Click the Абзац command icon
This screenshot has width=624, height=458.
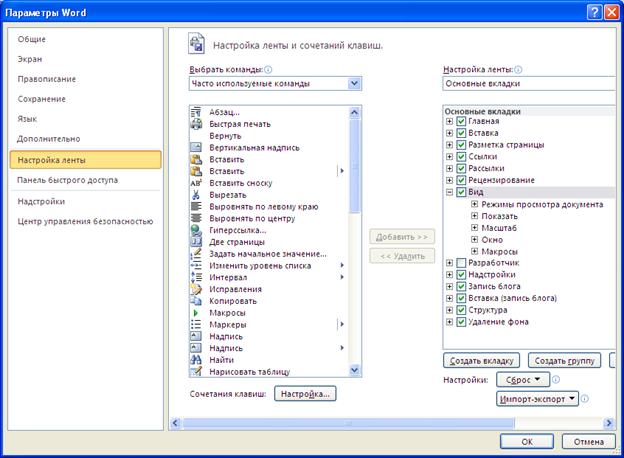197,112
